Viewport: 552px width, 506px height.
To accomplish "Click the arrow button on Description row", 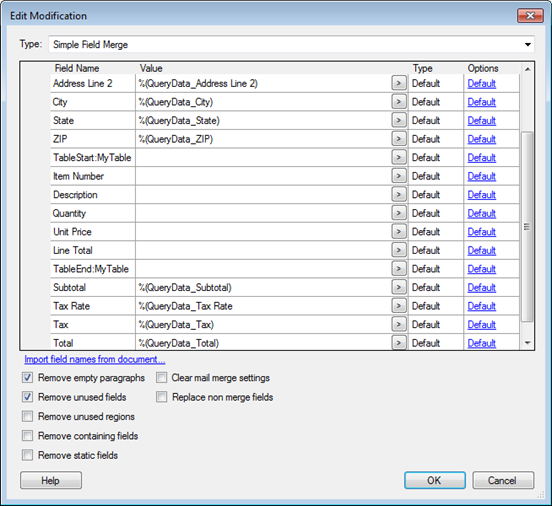I will point(399,195).
